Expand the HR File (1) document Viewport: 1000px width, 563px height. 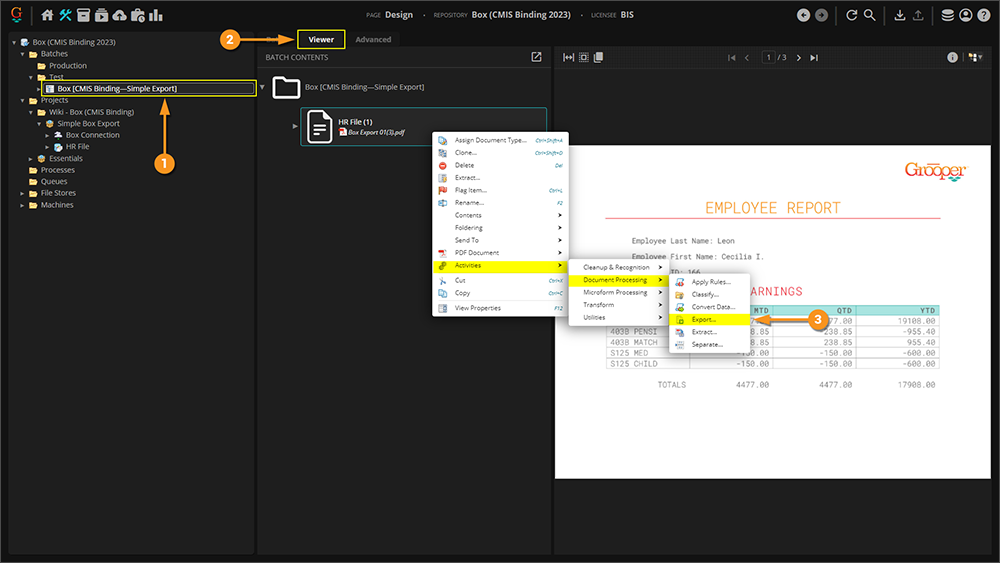point(295,126)
